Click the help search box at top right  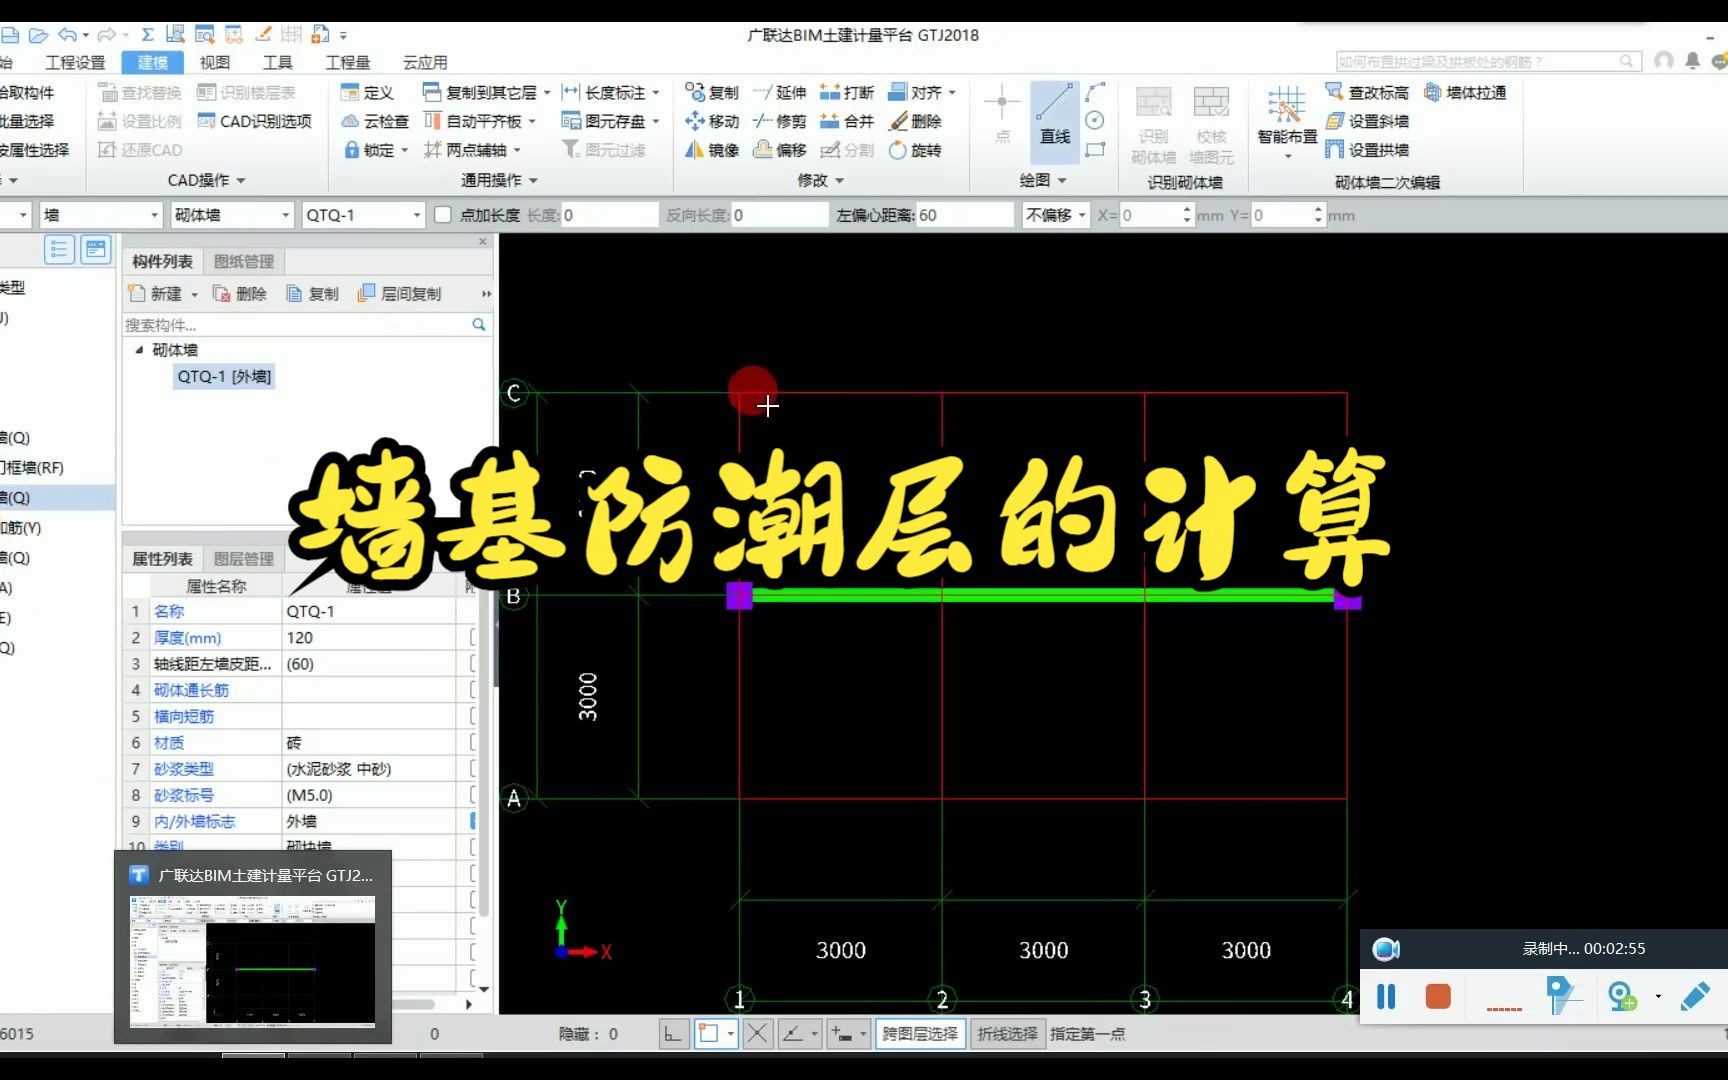pos(1486,62)
